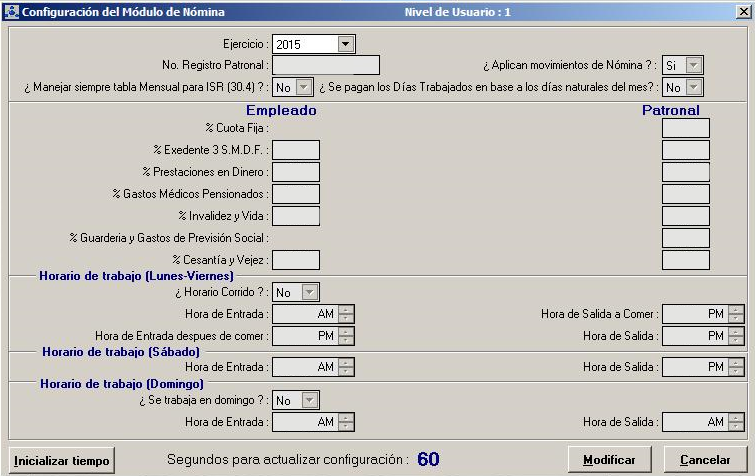This screenshot has width=755, height=476.
Task: Expand the Horario Corrido dropdown
Action: click(x=309, y=293)
